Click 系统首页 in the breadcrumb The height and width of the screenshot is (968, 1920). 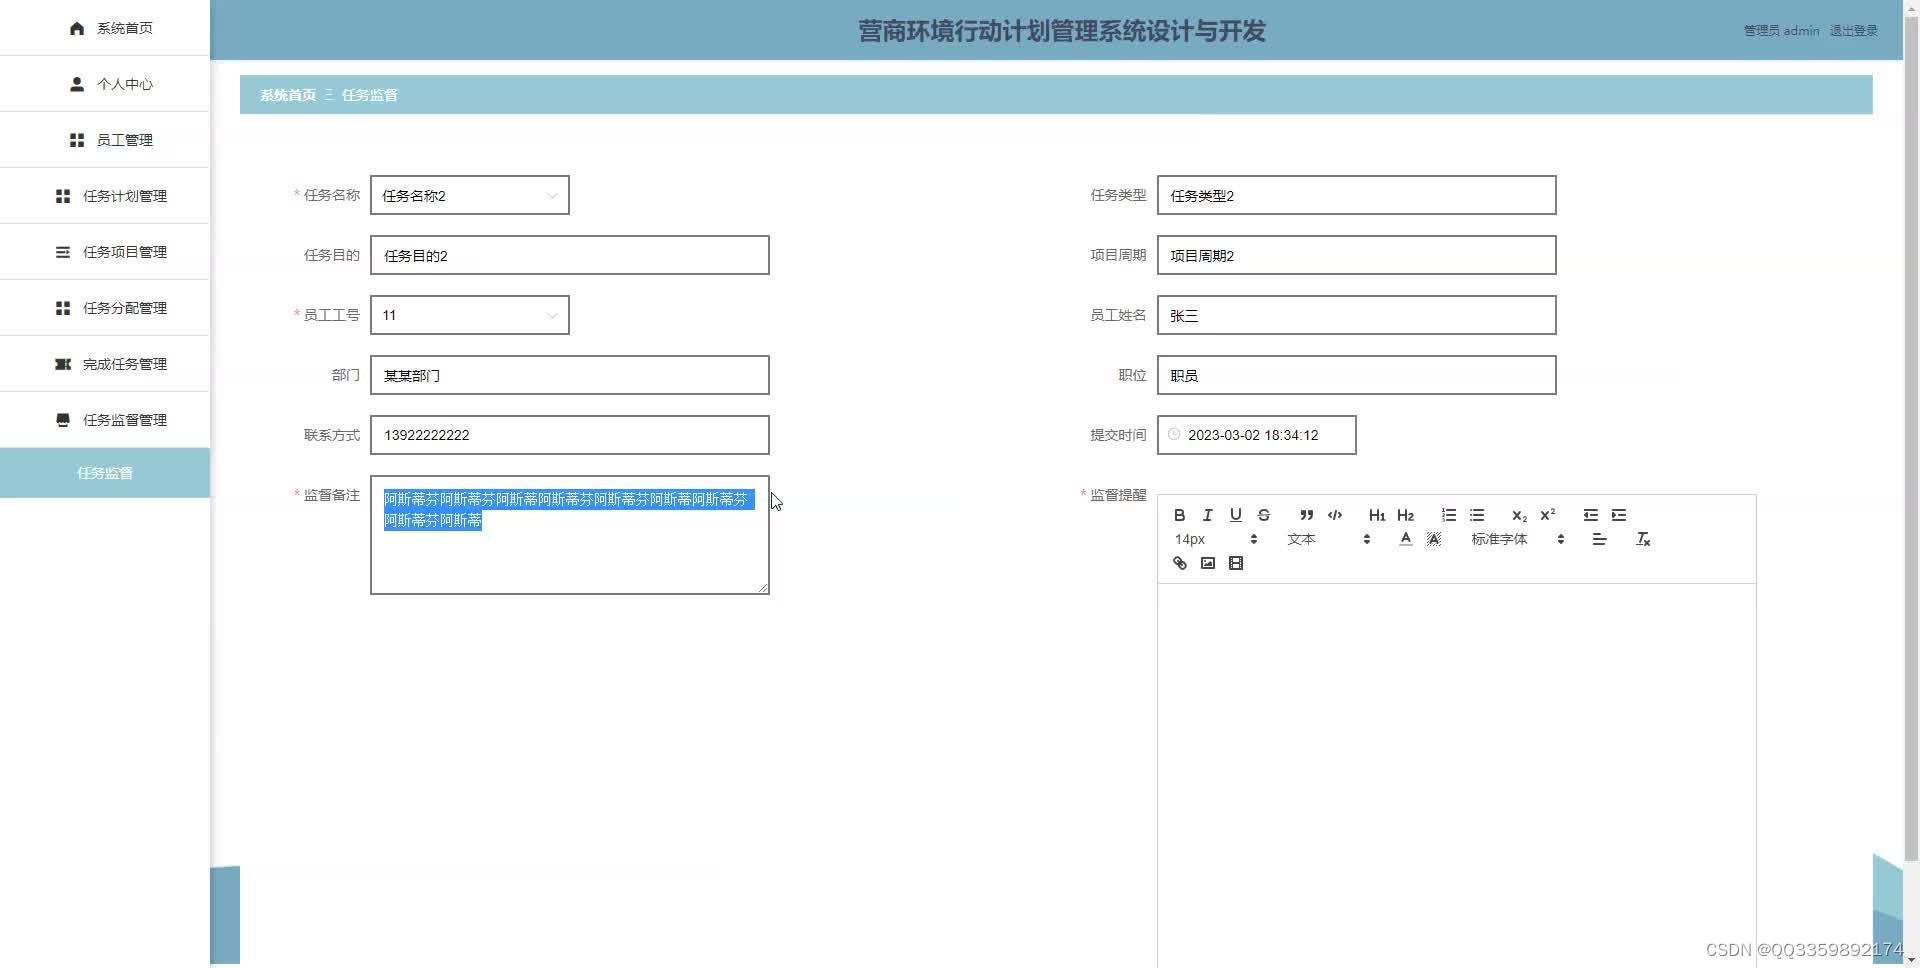click(x=288, y=95)
